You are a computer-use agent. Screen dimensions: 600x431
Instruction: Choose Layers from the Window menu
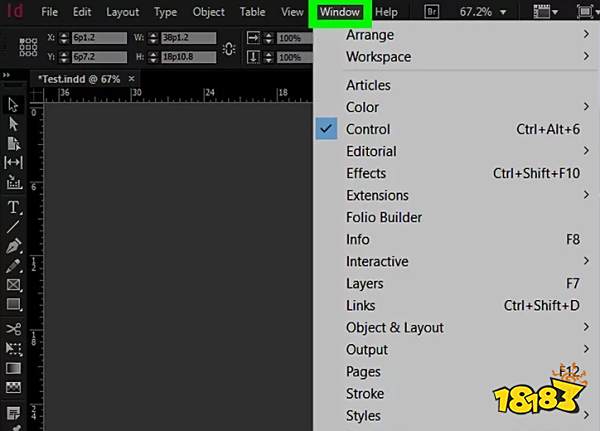coord(364,283)
